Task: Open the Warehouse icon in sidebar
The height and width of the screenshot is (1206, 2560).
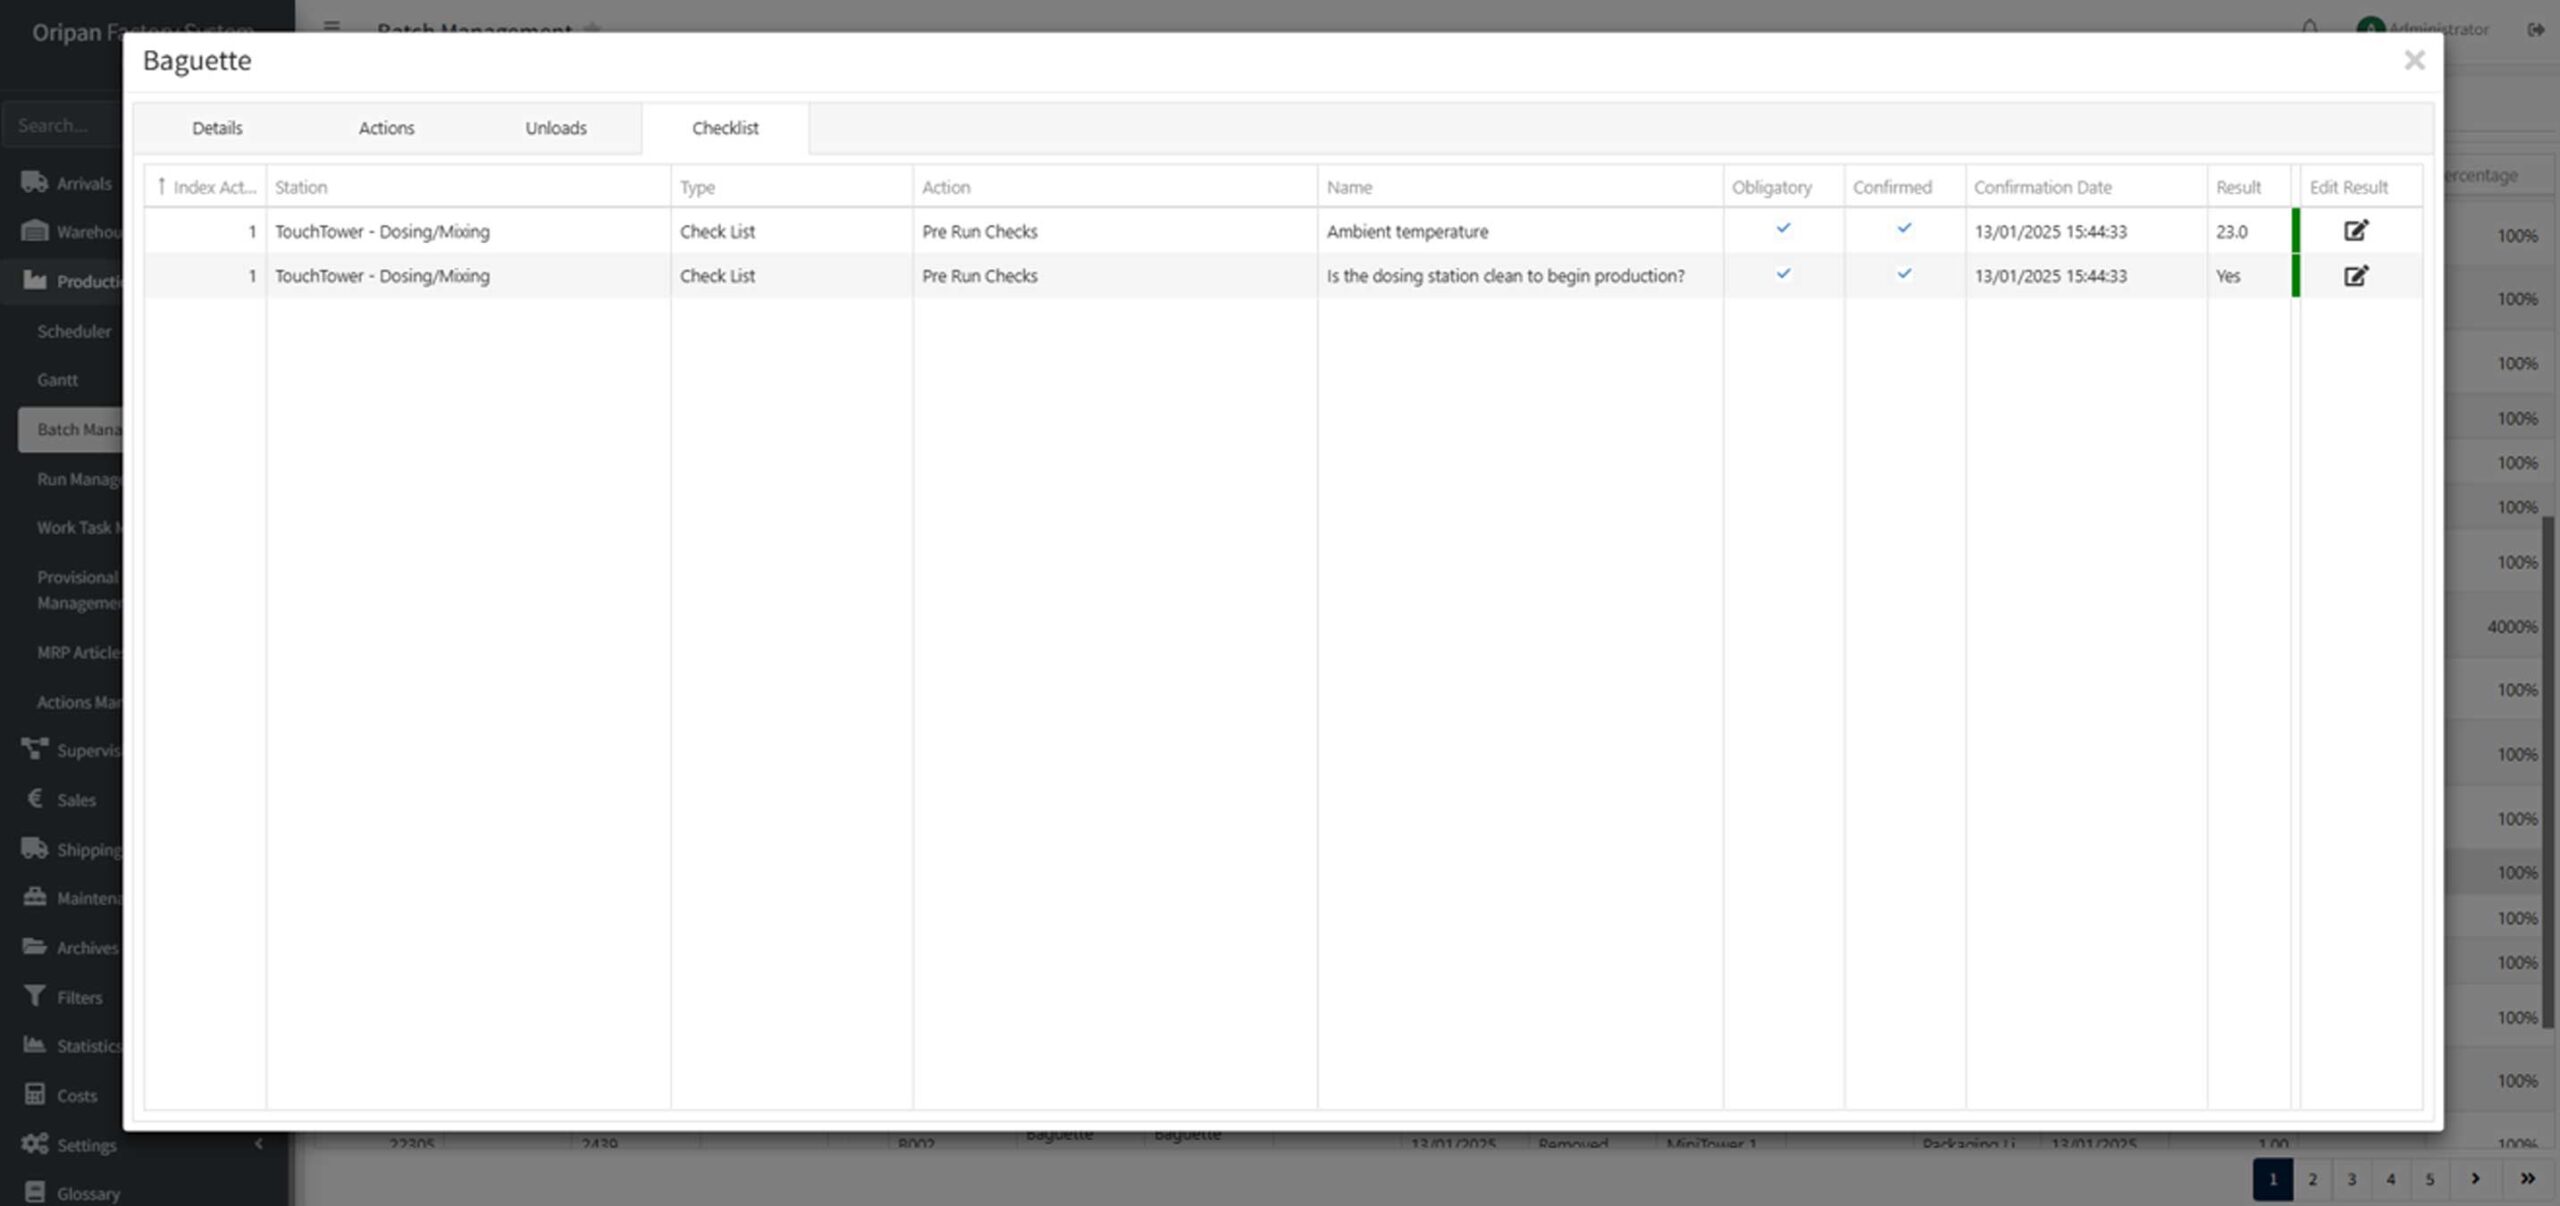Action: (x=34, y=231)
